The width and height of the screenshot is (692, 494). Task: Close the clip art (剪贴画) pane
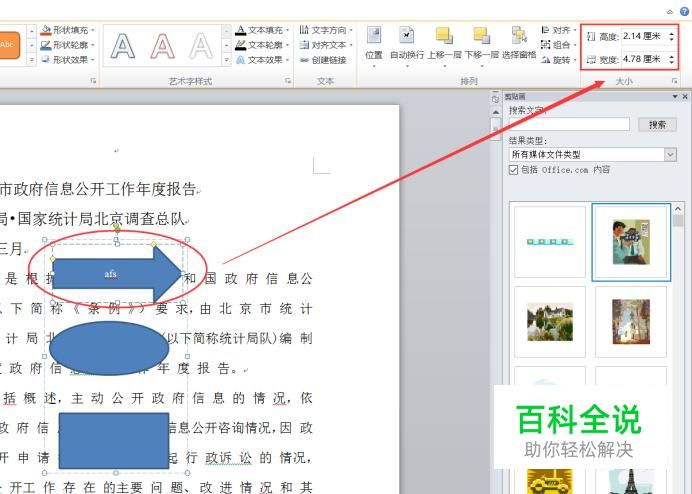click(x=685, y=96)
